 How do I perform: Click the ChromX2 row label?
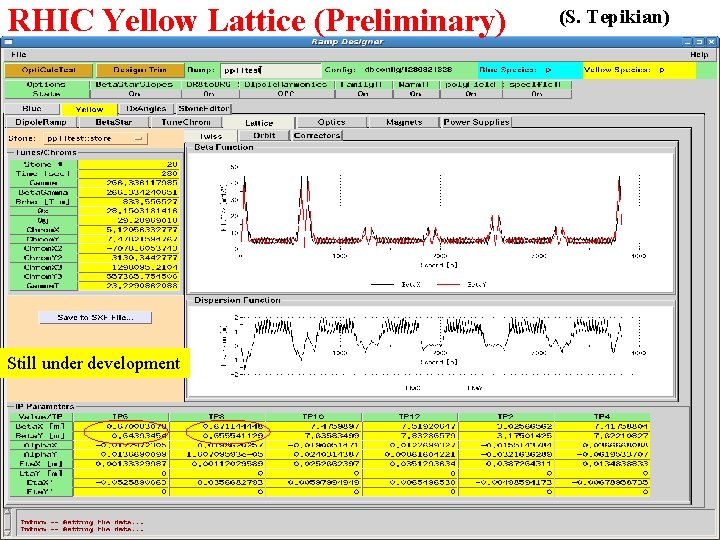click(x=44, y=248)
